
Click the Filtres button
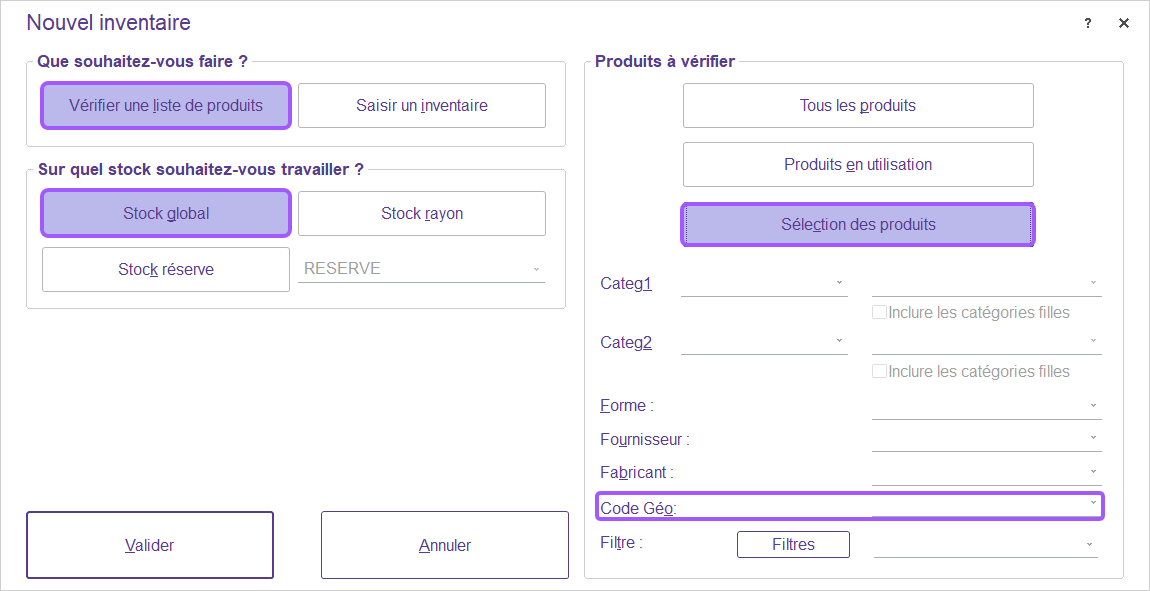click(793, 545)
